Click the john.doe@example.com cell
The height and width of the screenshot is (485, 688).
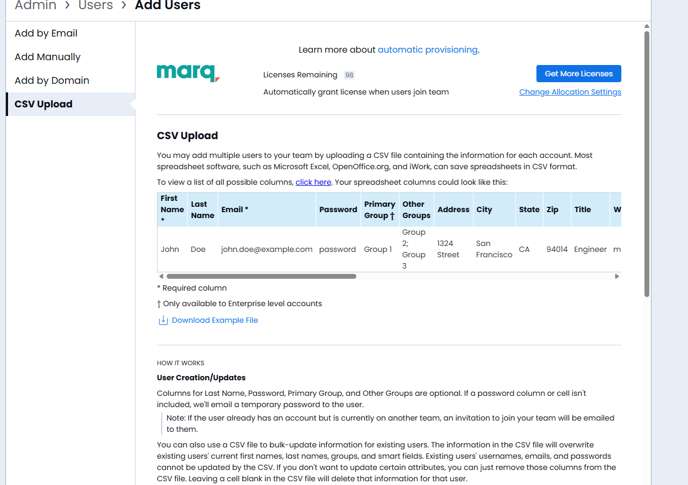(x=267, y=249)
